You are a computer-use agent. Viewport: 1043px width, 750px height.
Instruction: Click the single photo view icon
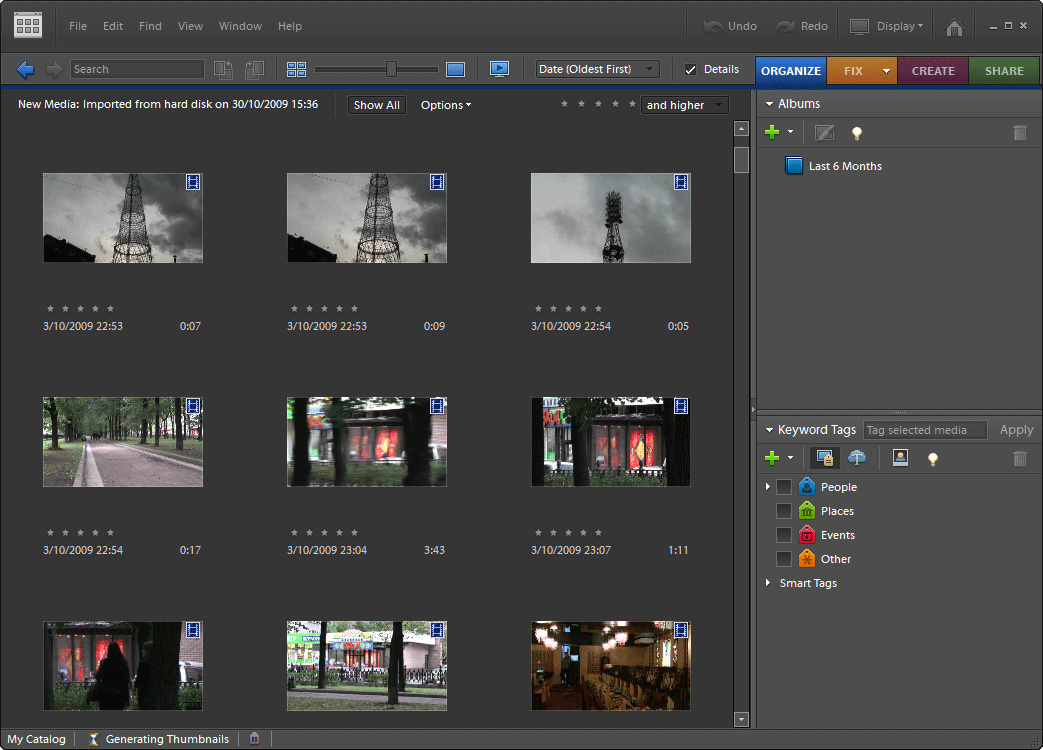[x=456, y=69]
